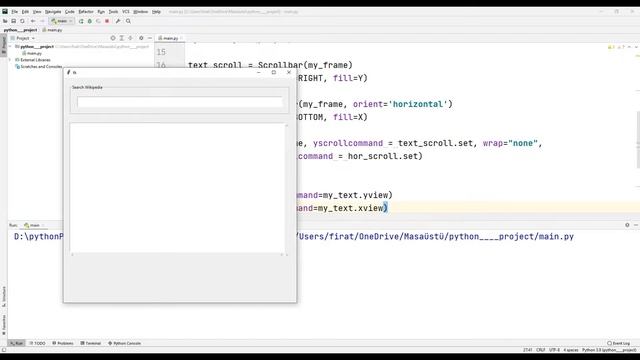This screenshot has height=360, width=640.
Task: Select the main.py editor tab
Action: click(x=169, y=38)
